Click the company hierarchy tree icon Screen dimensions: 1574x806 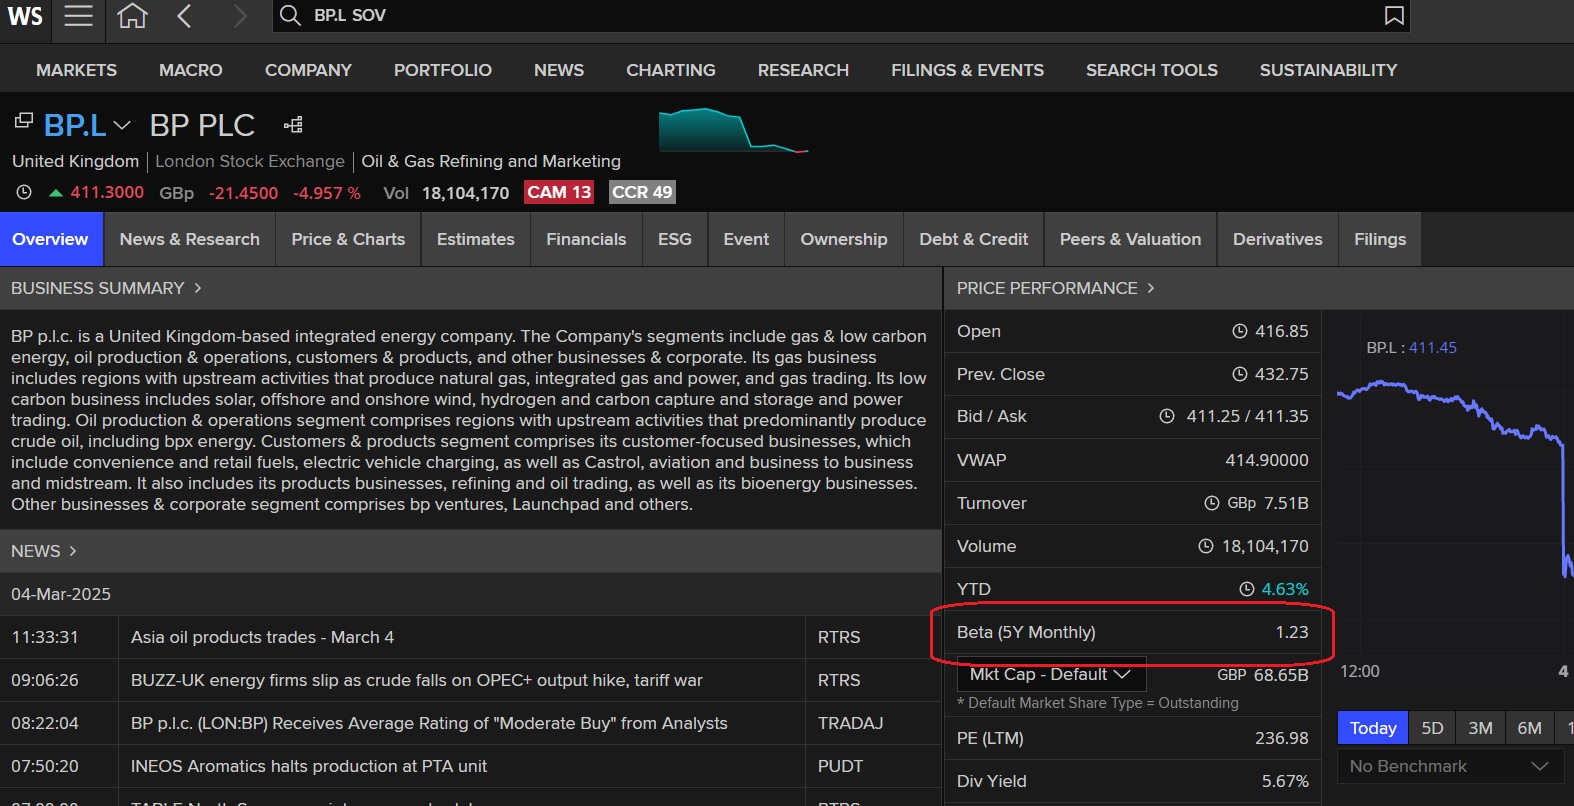293,125
